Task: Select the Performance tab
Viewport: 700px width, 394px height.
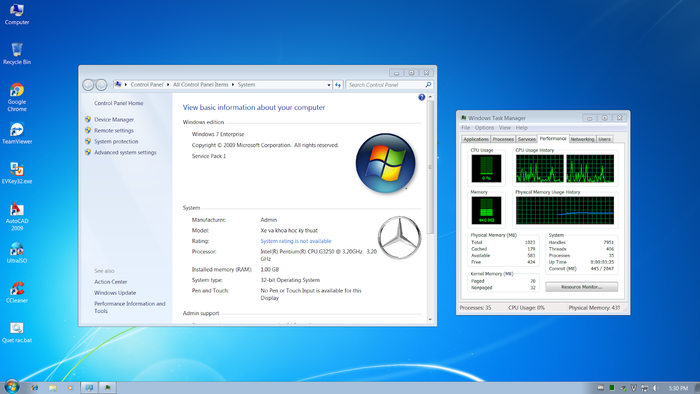Action: coord(553,138)
